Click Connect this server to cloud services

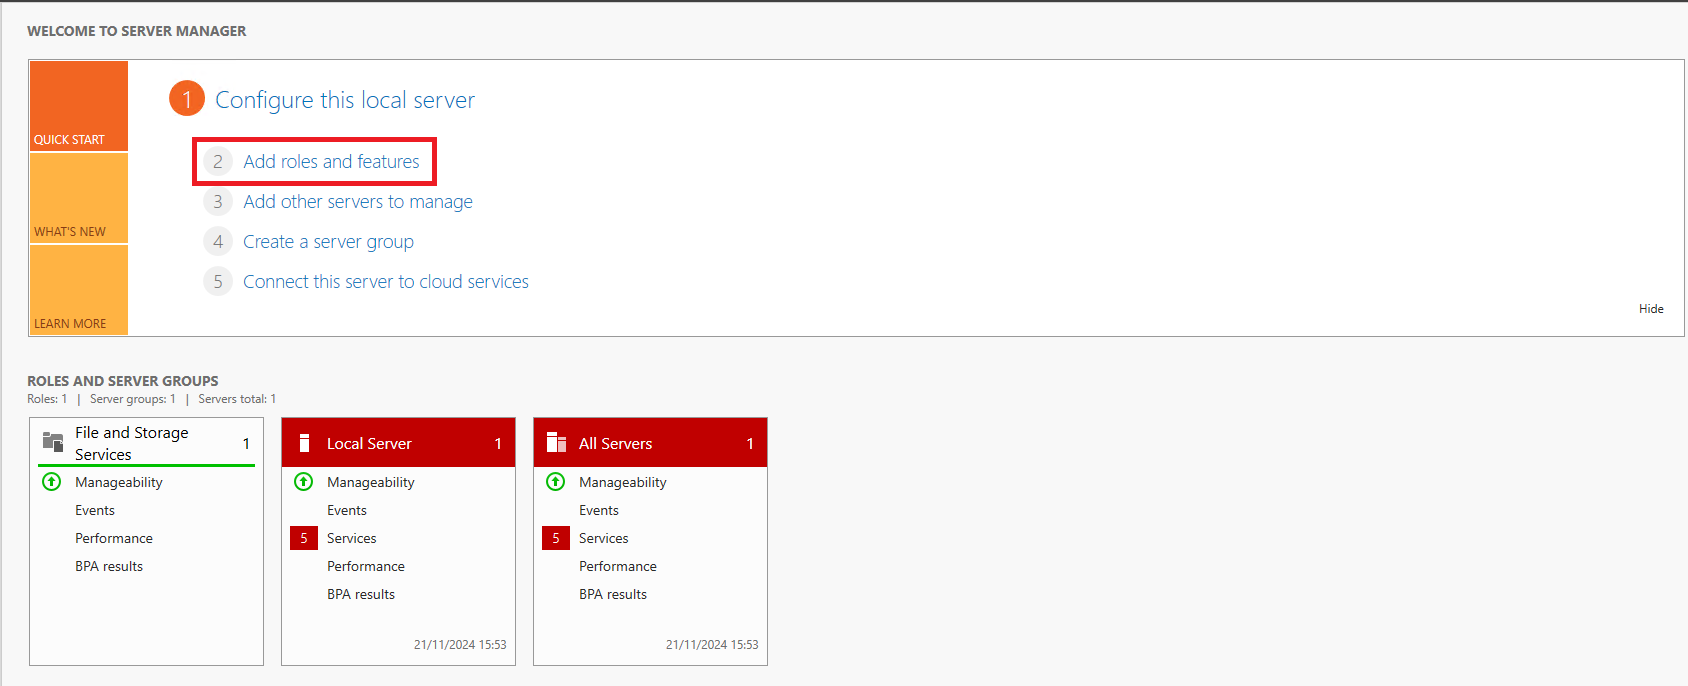386,282
